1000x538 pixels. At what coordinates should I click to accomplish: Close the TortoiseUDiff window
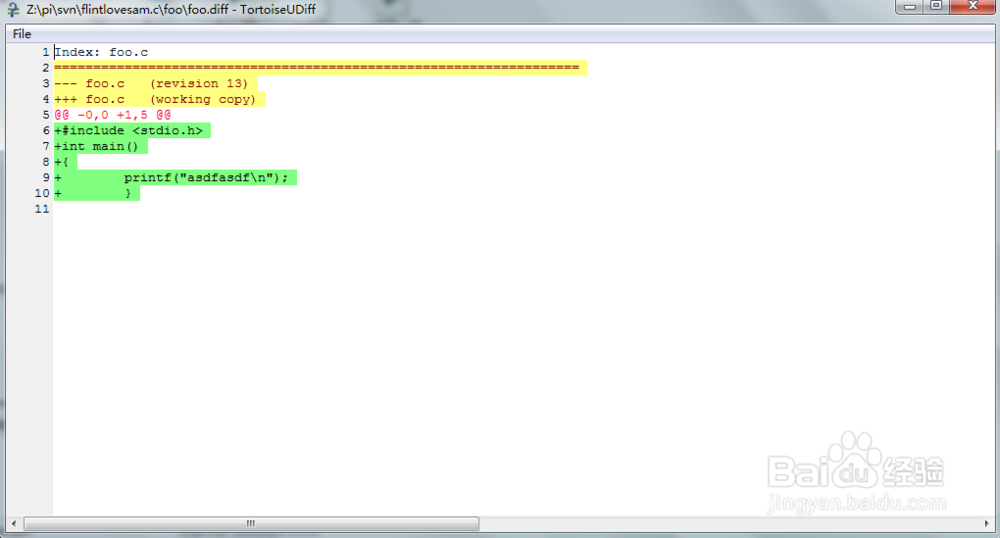(973, 6)
